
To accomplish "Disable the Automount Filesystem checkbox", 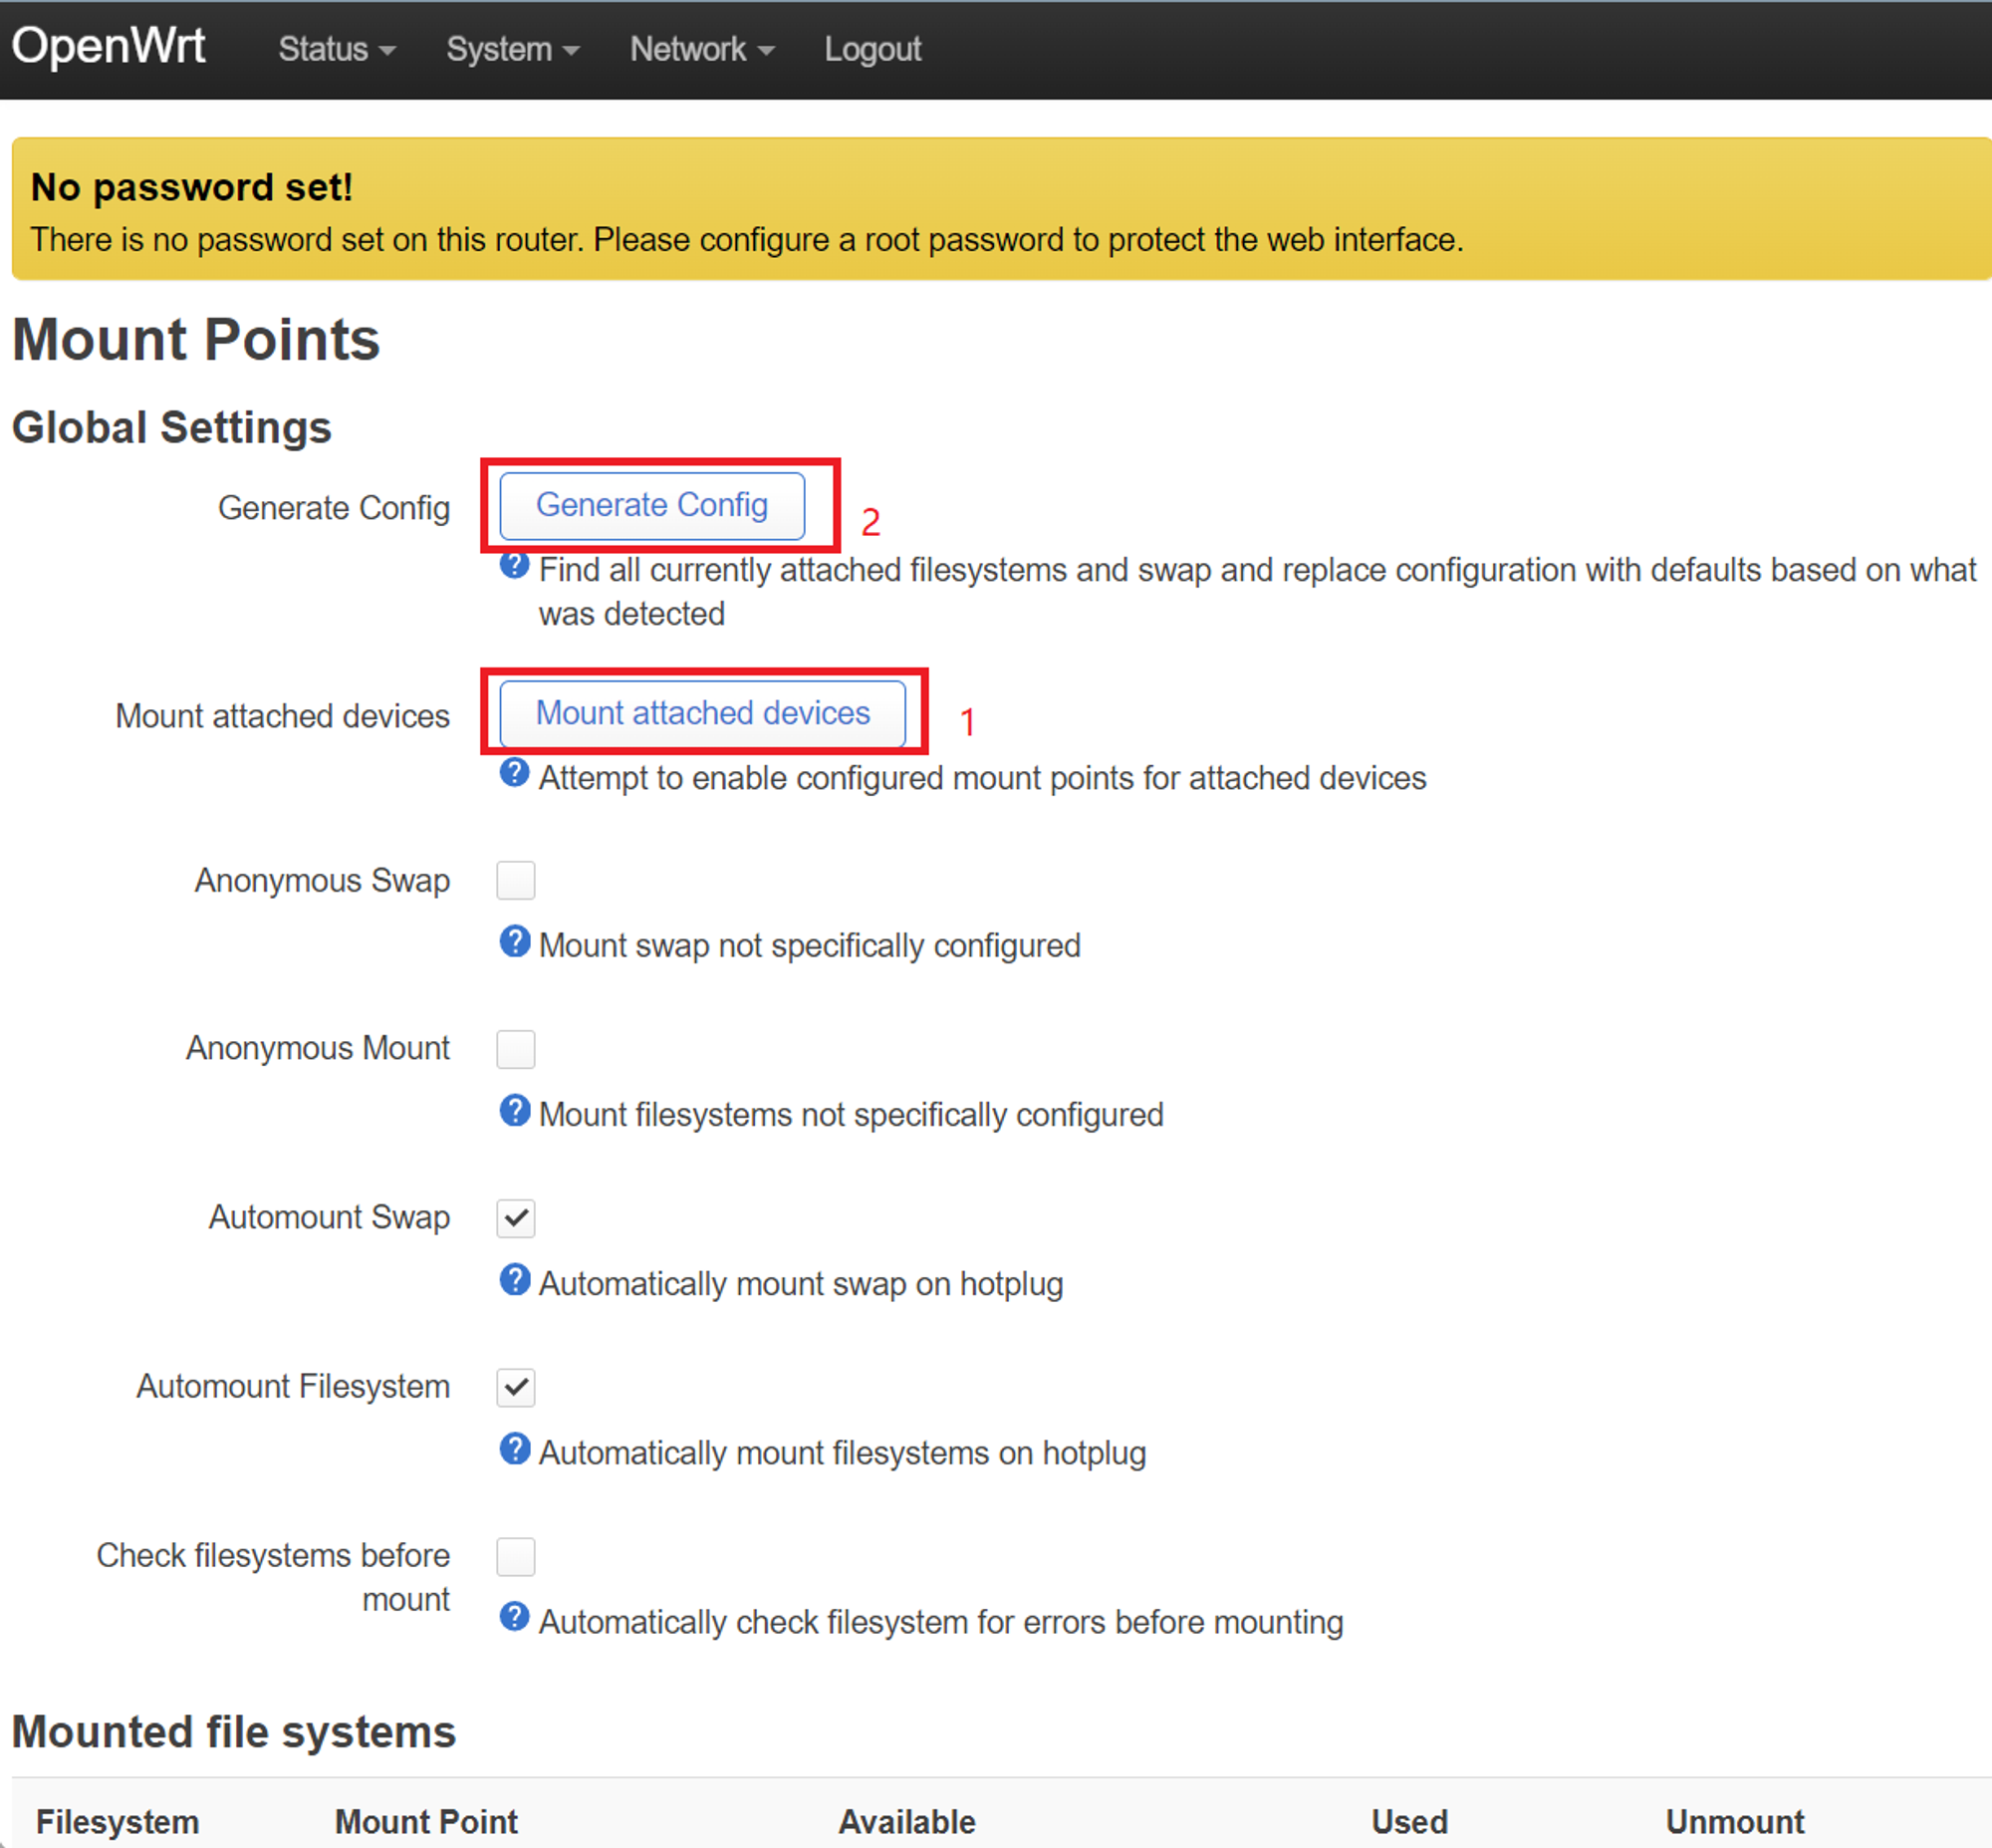I will (516, 1387).
